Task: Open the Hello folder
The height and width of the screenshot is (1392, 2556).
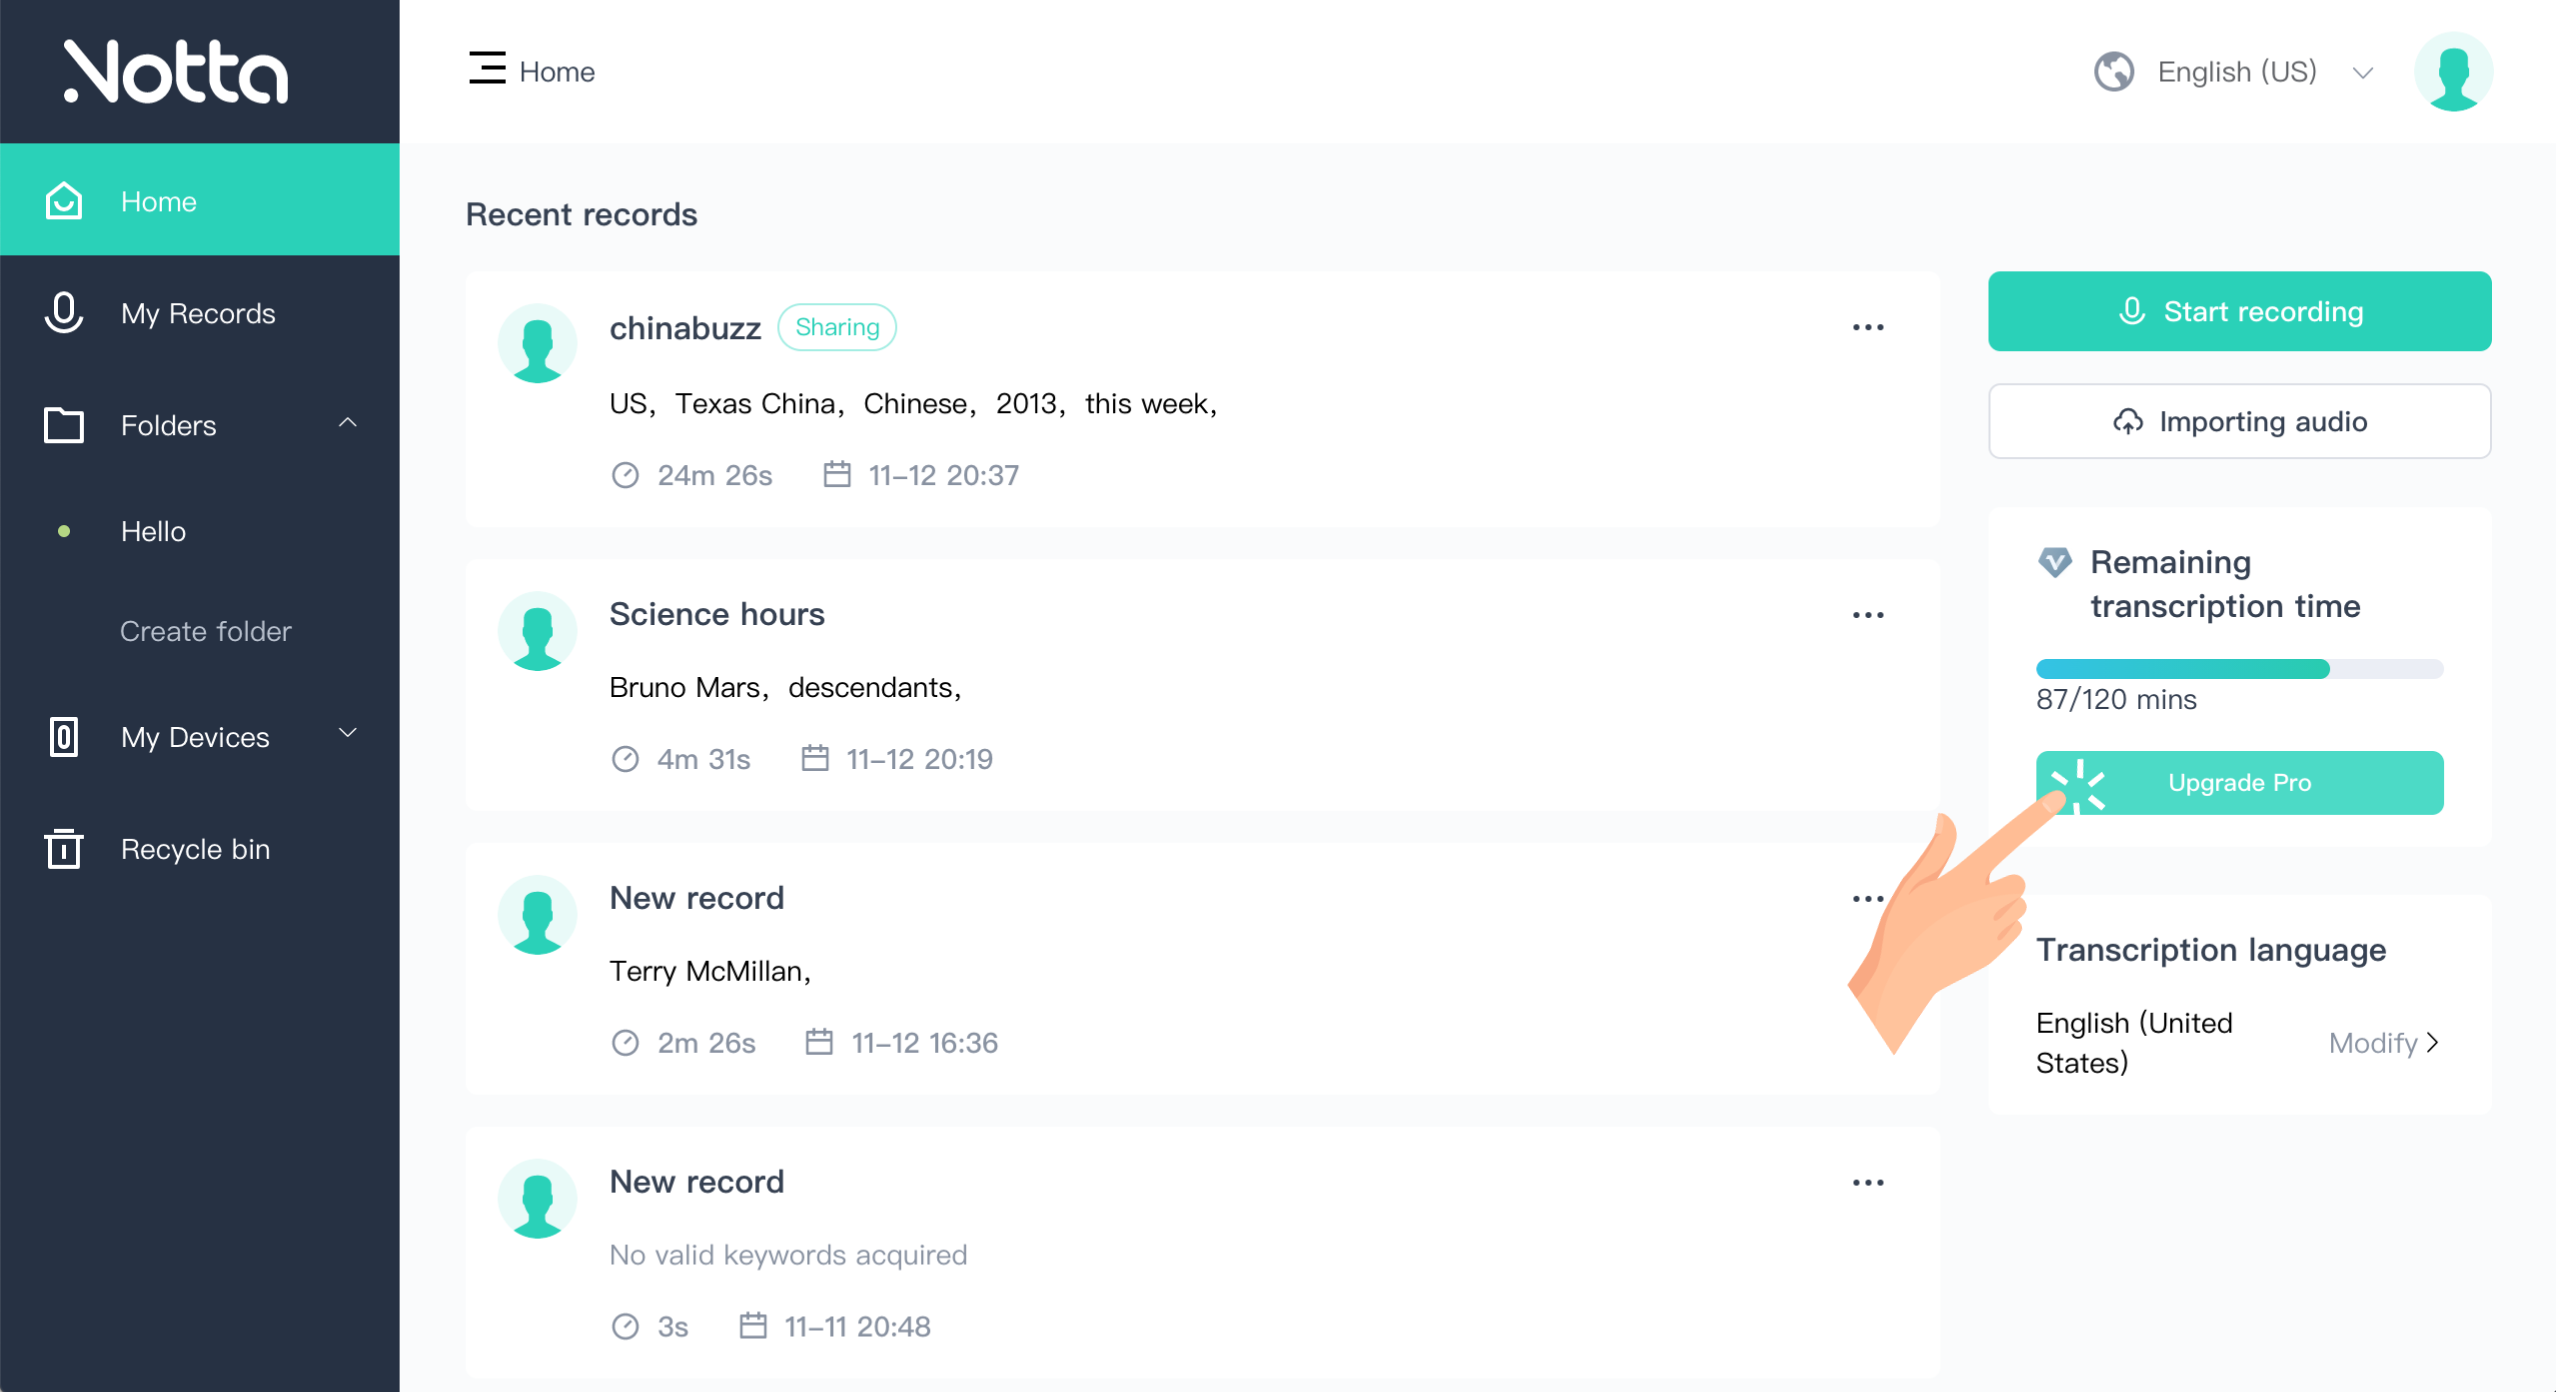Action: (153, 532)
